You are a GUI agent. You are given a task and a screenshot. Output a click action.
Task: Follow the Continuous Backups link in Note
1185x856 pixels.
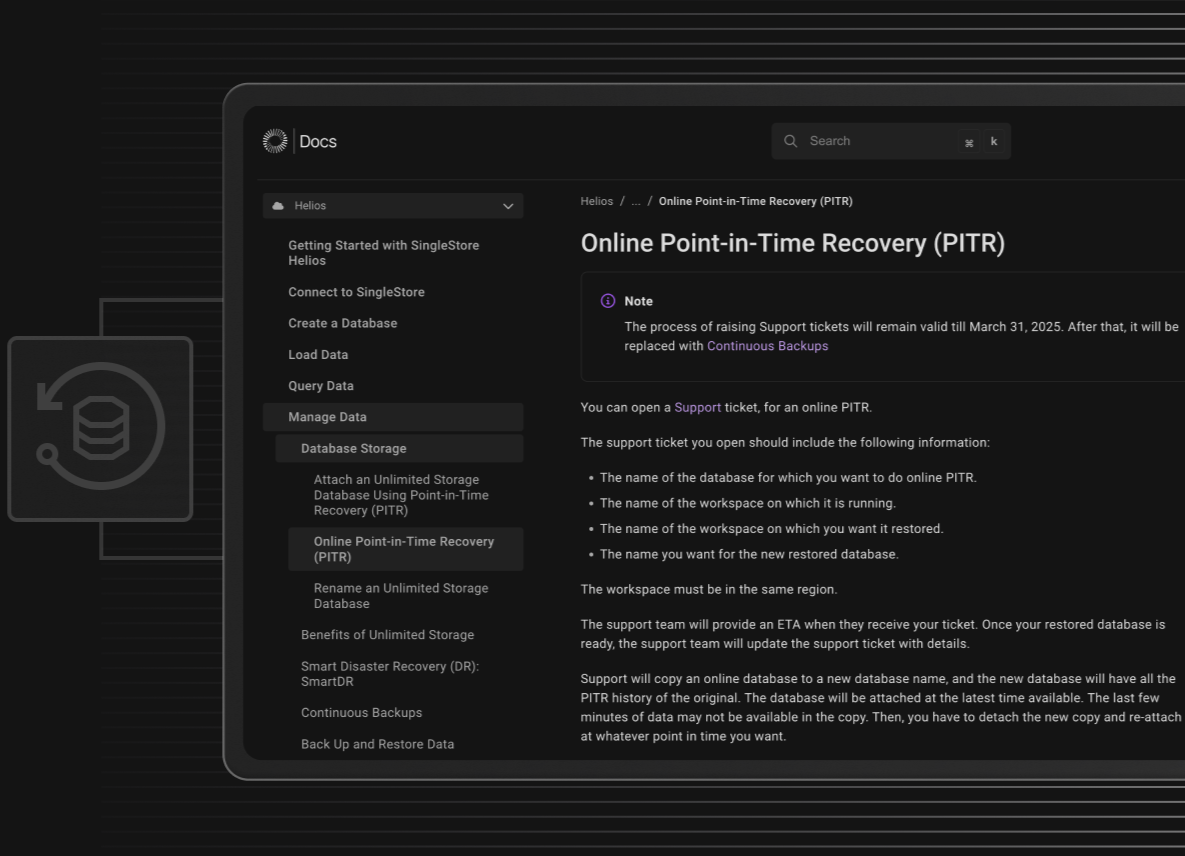767,346
